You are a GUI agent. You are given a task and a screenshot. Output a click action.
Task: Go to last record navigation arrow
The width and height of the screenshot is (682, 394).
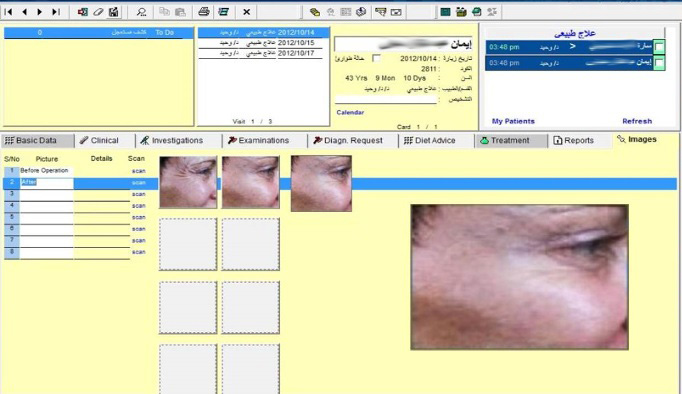click(56, 12)
